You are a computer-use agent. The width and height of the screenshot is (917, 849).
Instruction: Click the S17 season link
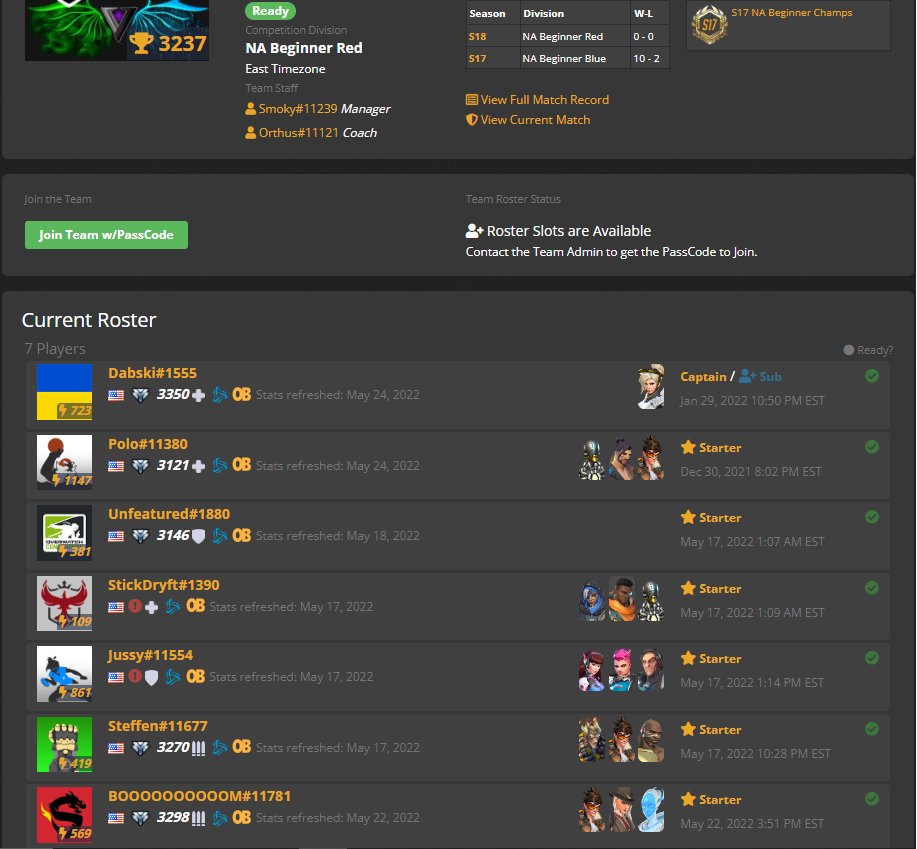(477, 58)
